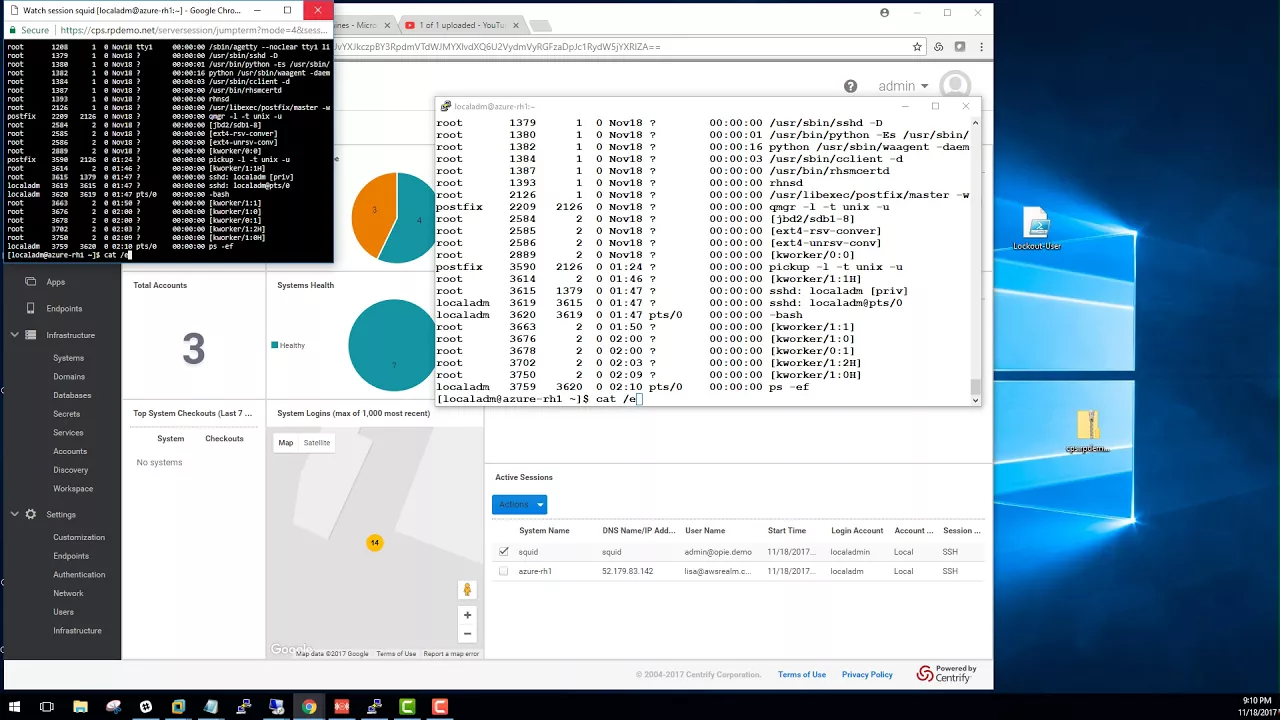Open the green Camtasia taskbar icon
Viewport: 1280px width, 720px height.
(x=407, y=707)
